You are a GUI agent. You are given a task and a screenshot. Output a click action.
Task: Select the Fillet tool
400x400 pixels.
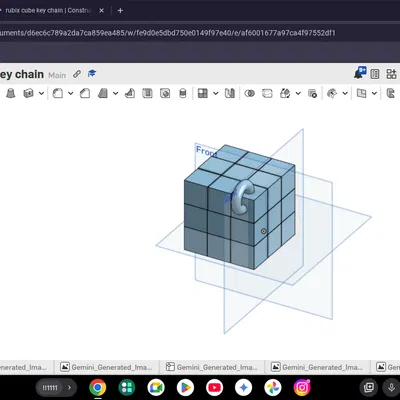tap(58, 93)
